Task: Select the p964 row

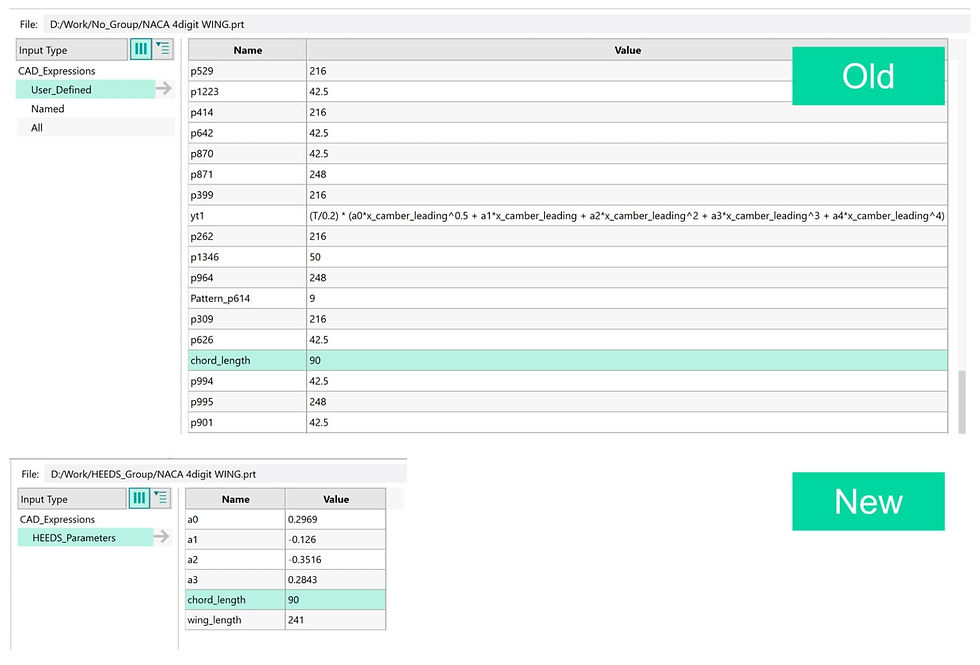Action: click(x=568, y=278)
